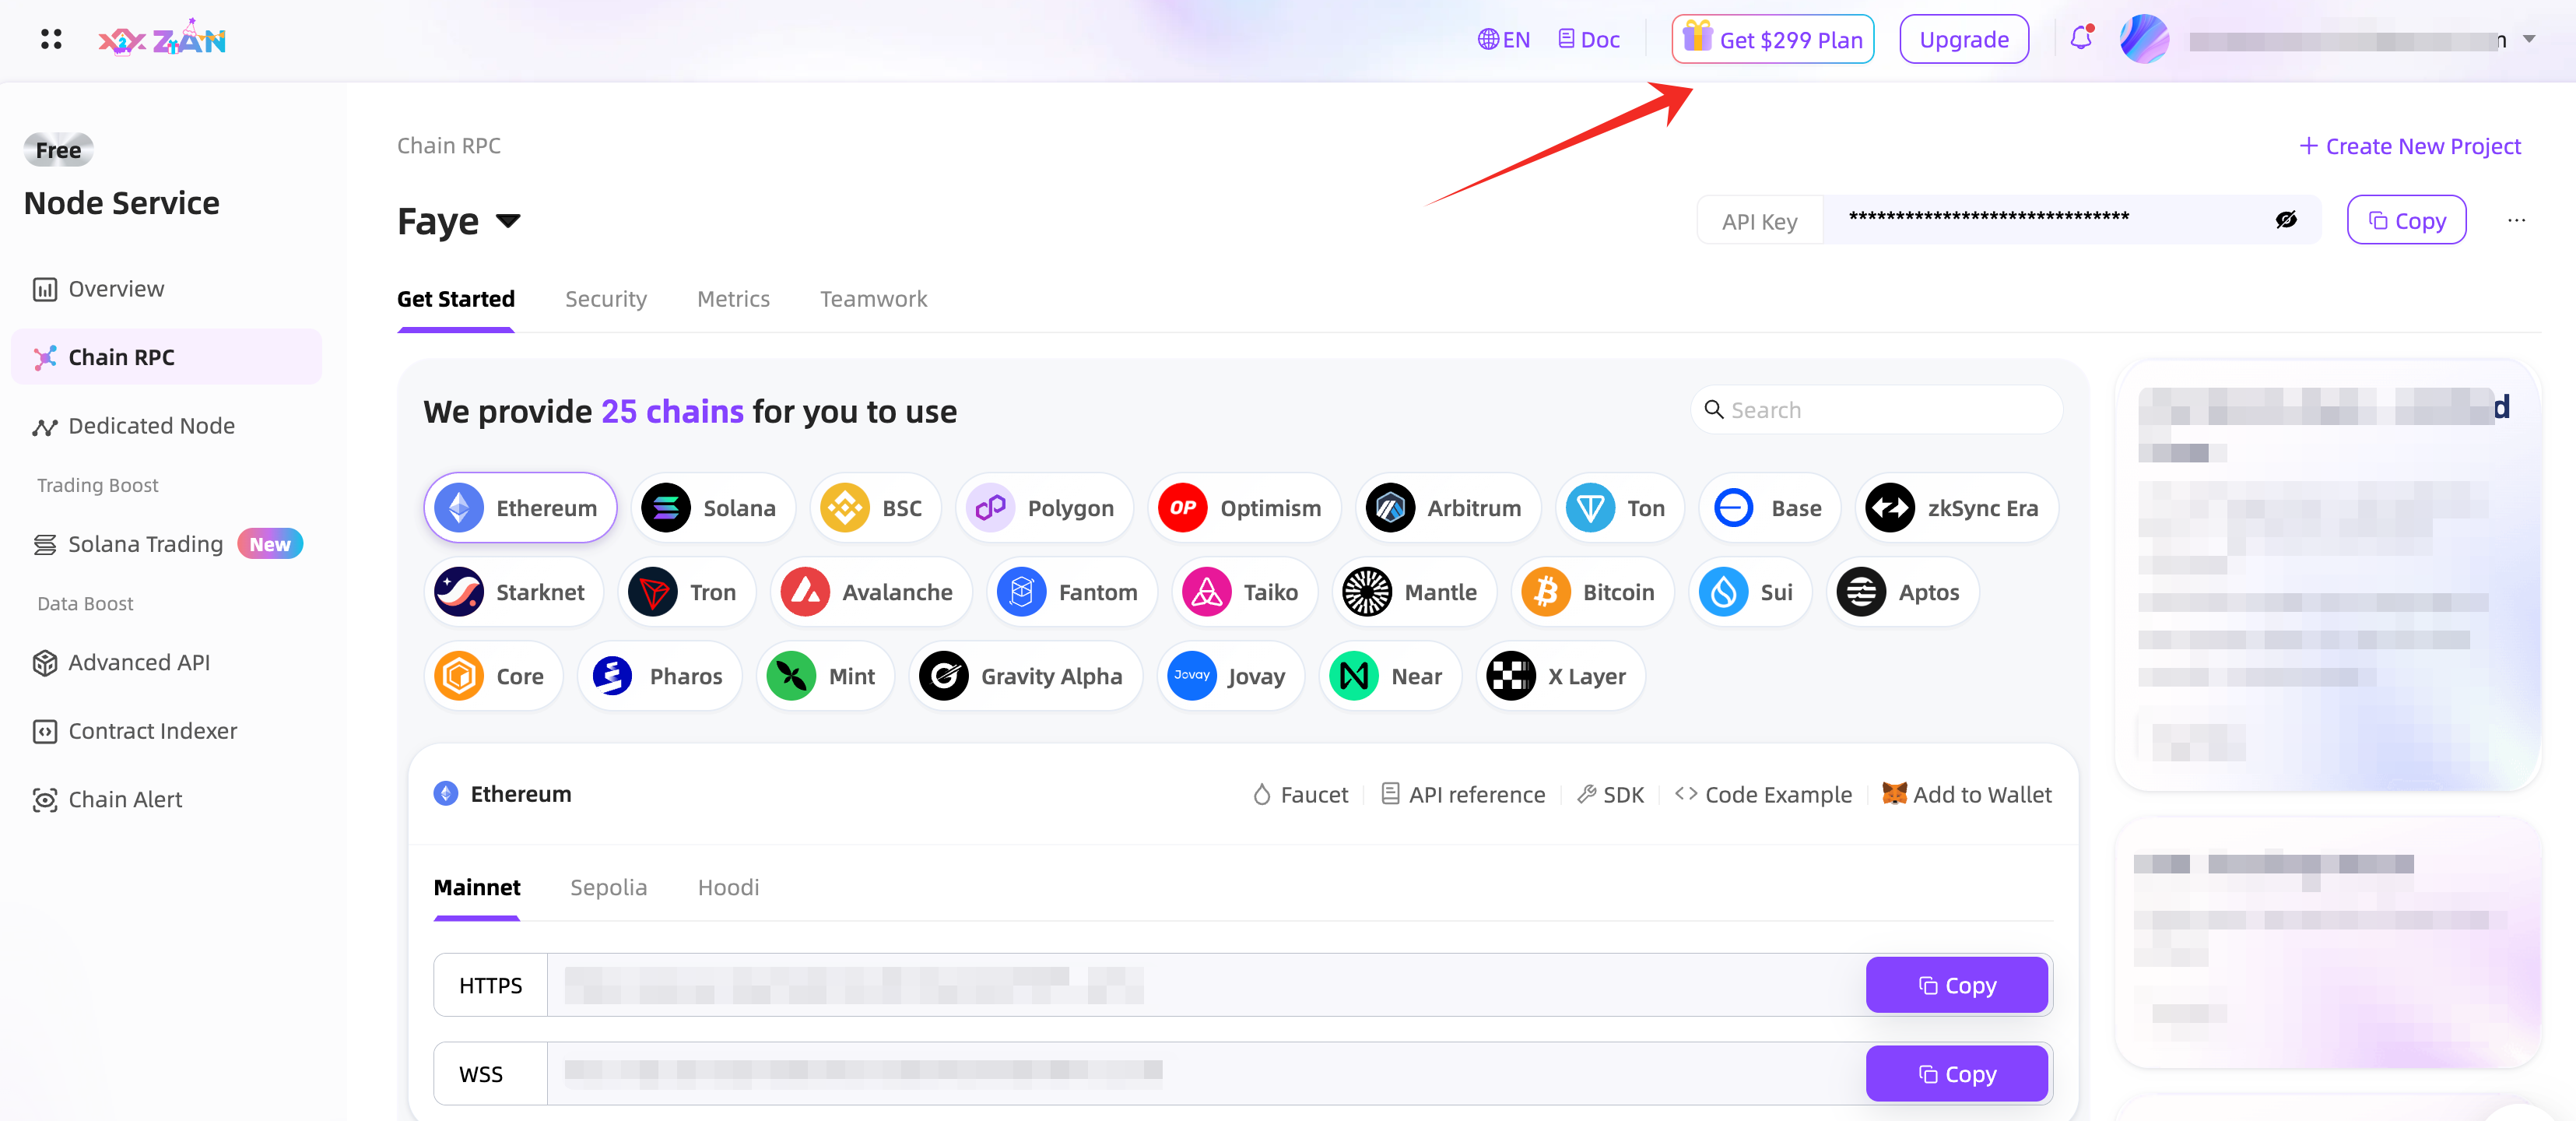The width and height of the screenshot is (2576, 1121).
Task: Switch to the Security tab
Action: point(605,299)
